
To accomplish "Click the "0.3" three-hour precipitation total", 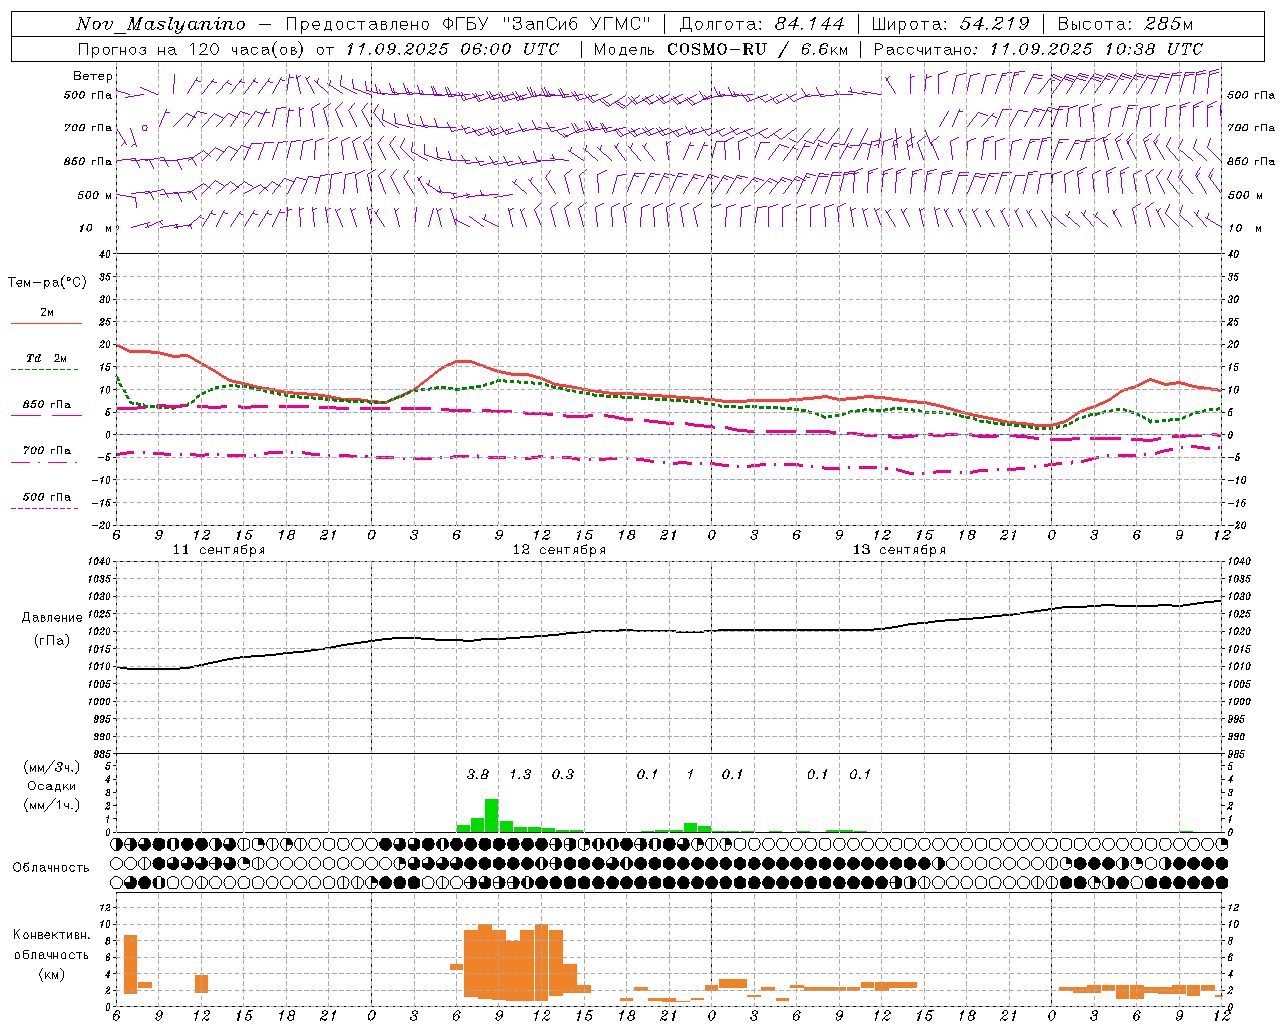I will point(563,774).
